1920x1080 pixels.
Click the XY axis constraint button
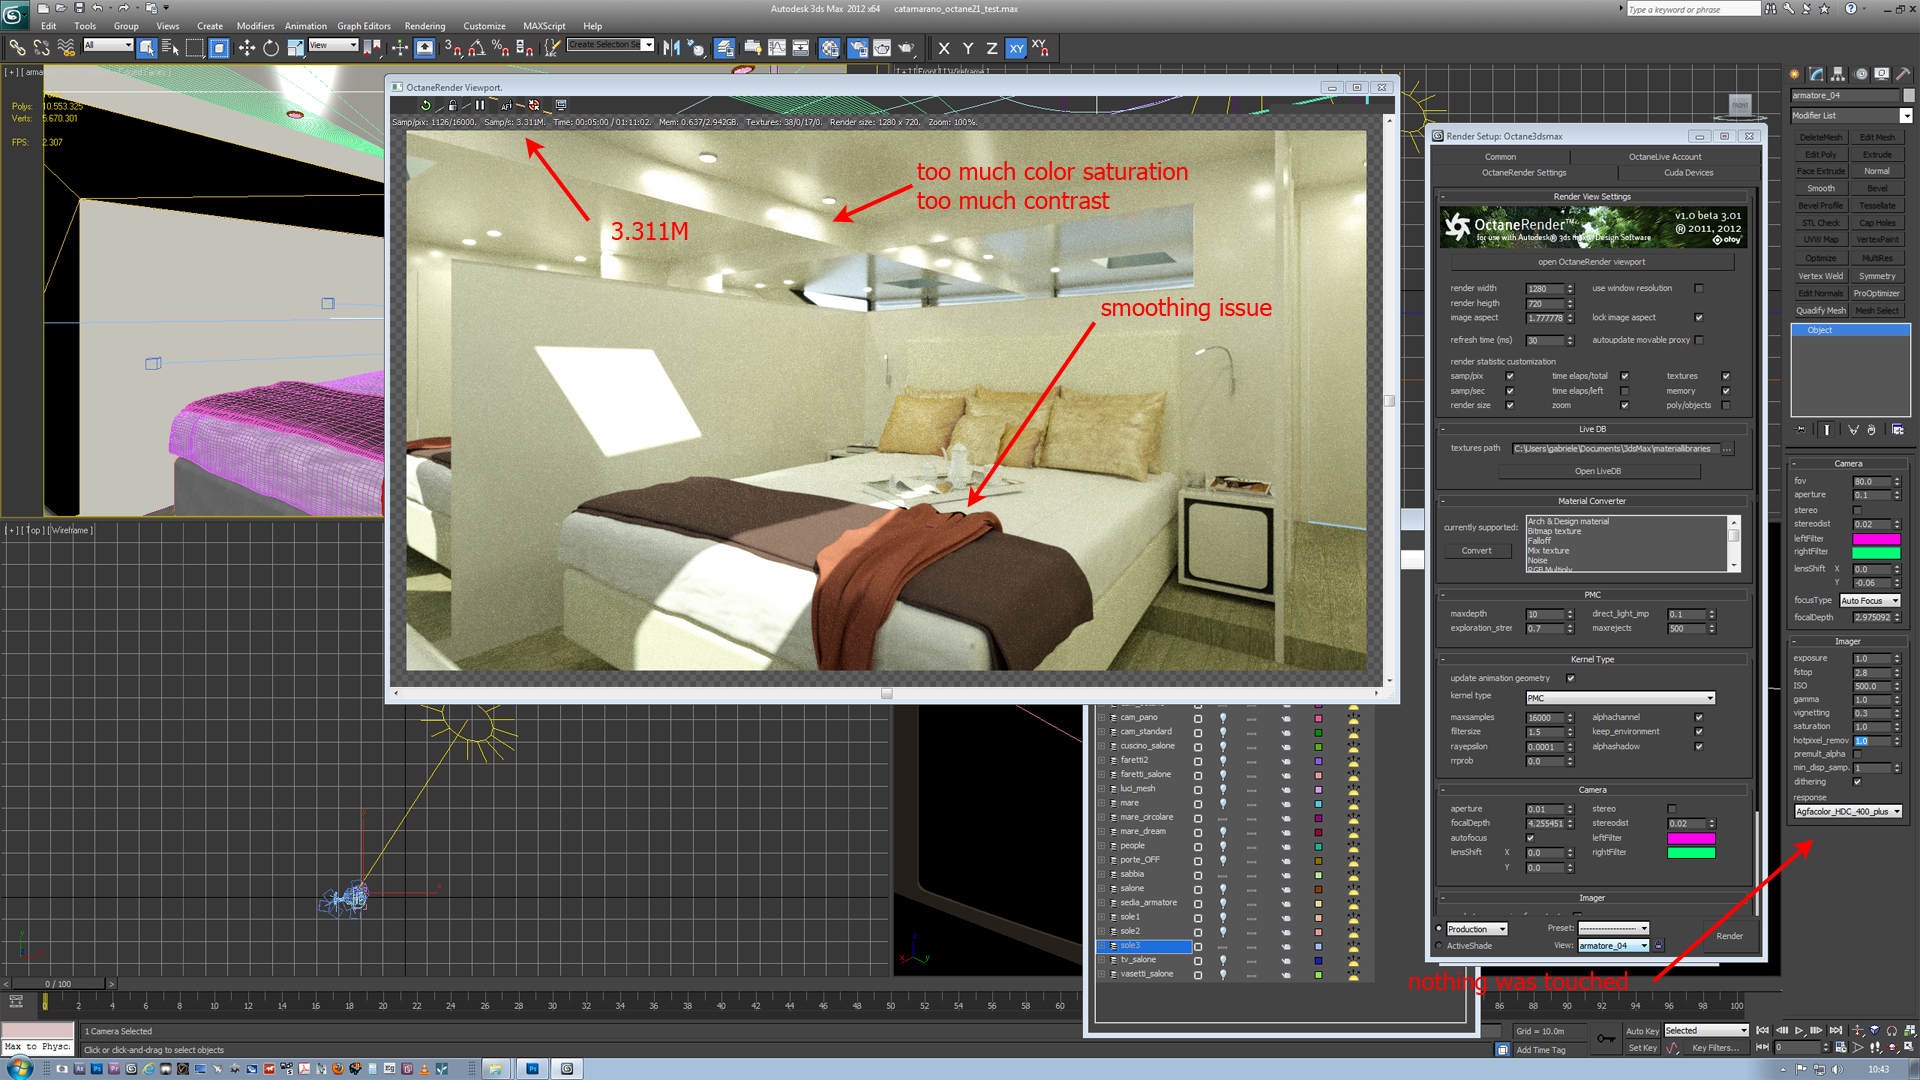pos(1016,48)
